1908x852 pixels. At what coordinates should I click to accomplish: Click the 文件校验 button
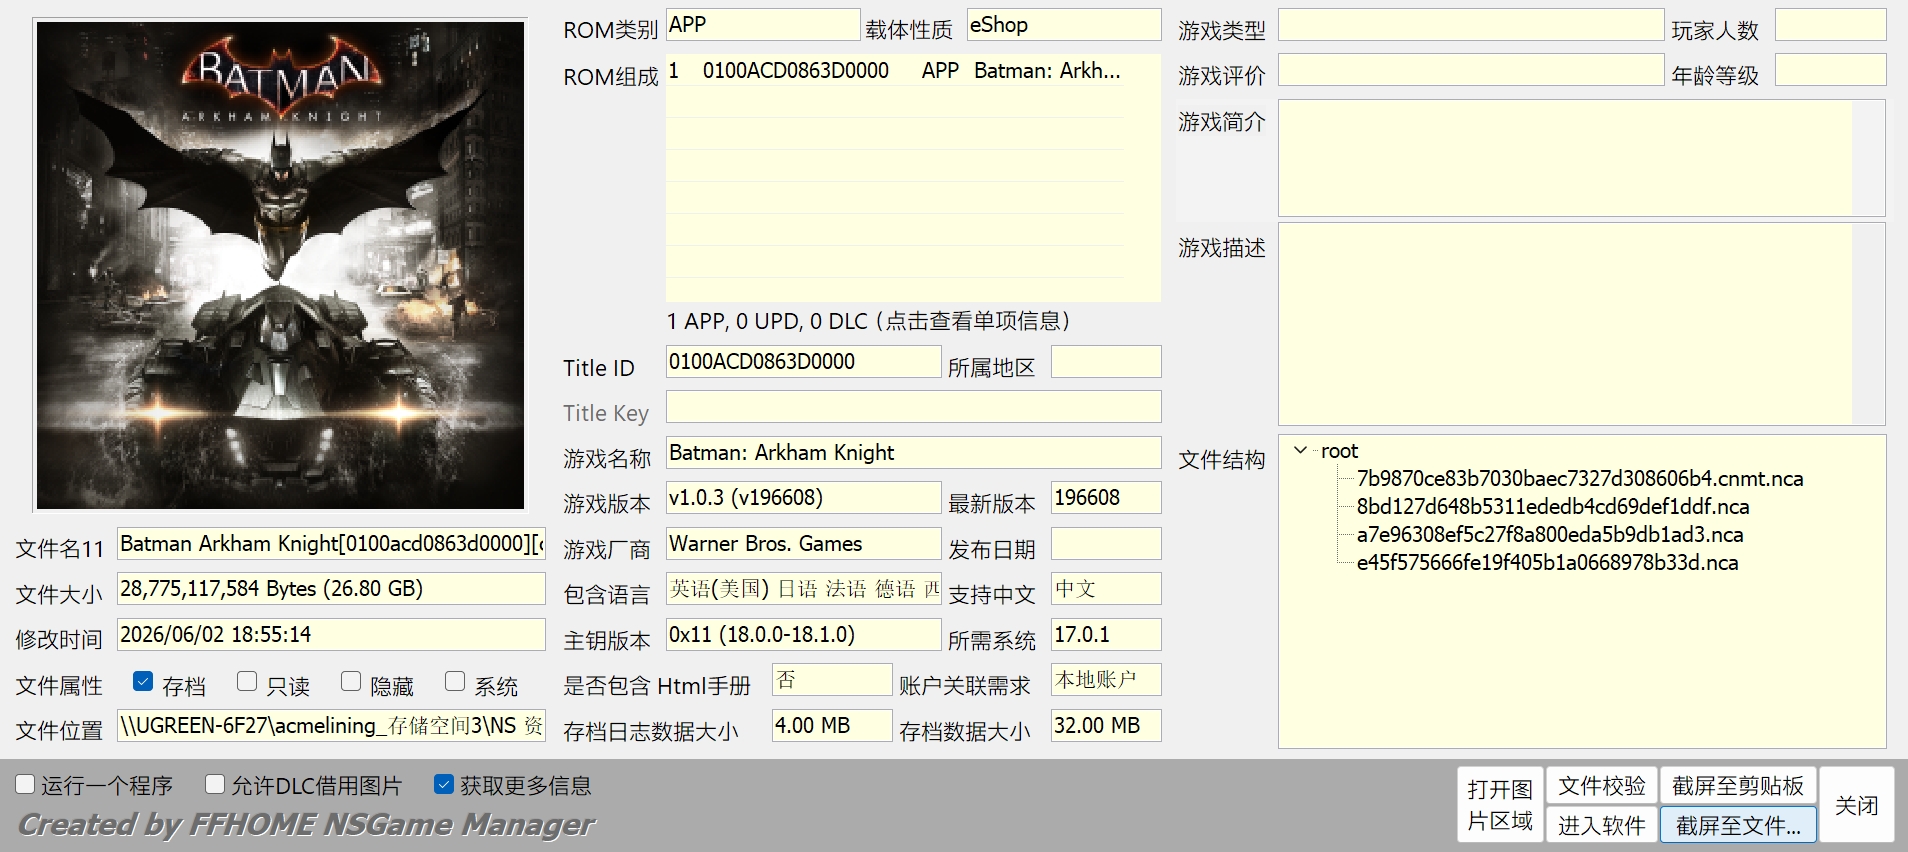(1602, 786)
